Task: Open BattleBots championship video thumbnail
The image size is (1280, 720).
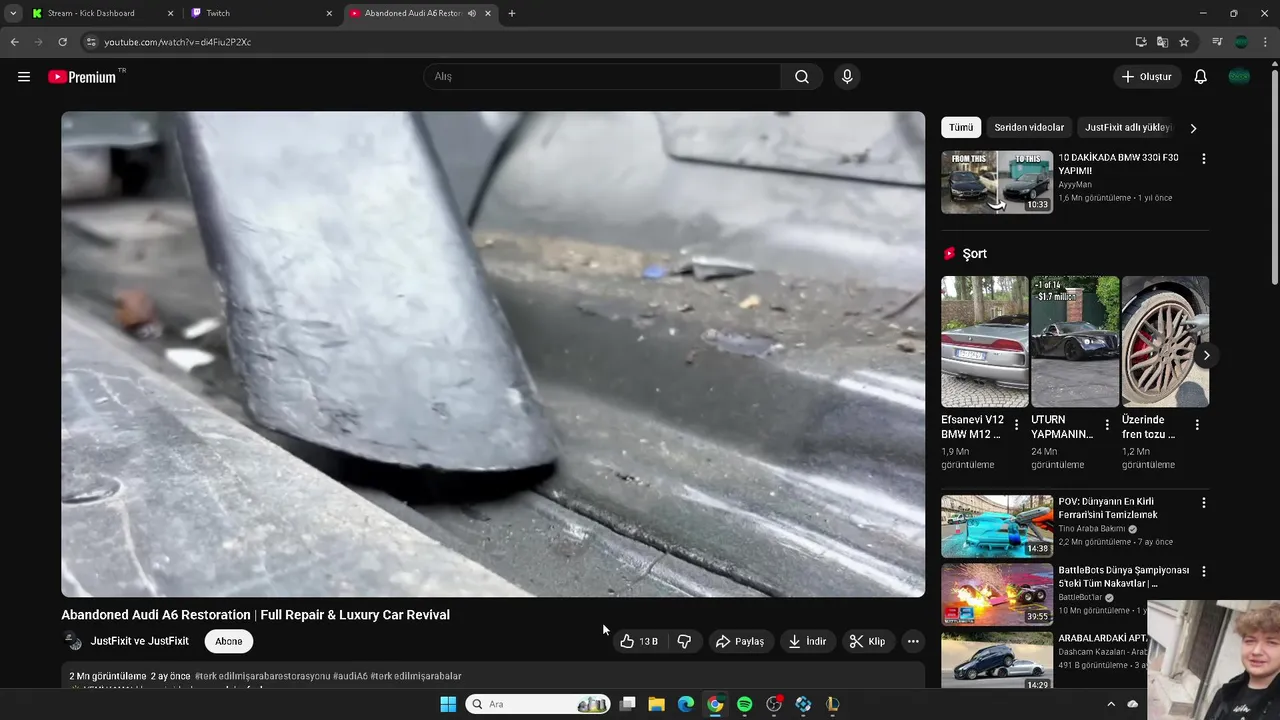Action: coord(997,594)
